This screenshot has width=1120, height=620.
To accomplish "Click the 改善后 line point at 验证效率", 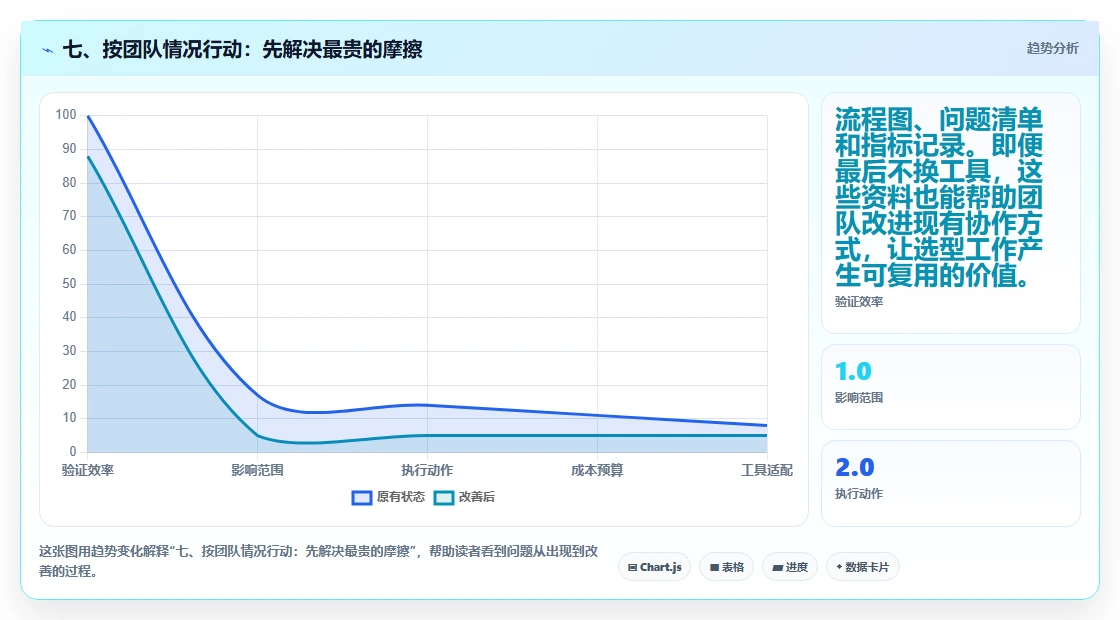I will pos(88,156).
